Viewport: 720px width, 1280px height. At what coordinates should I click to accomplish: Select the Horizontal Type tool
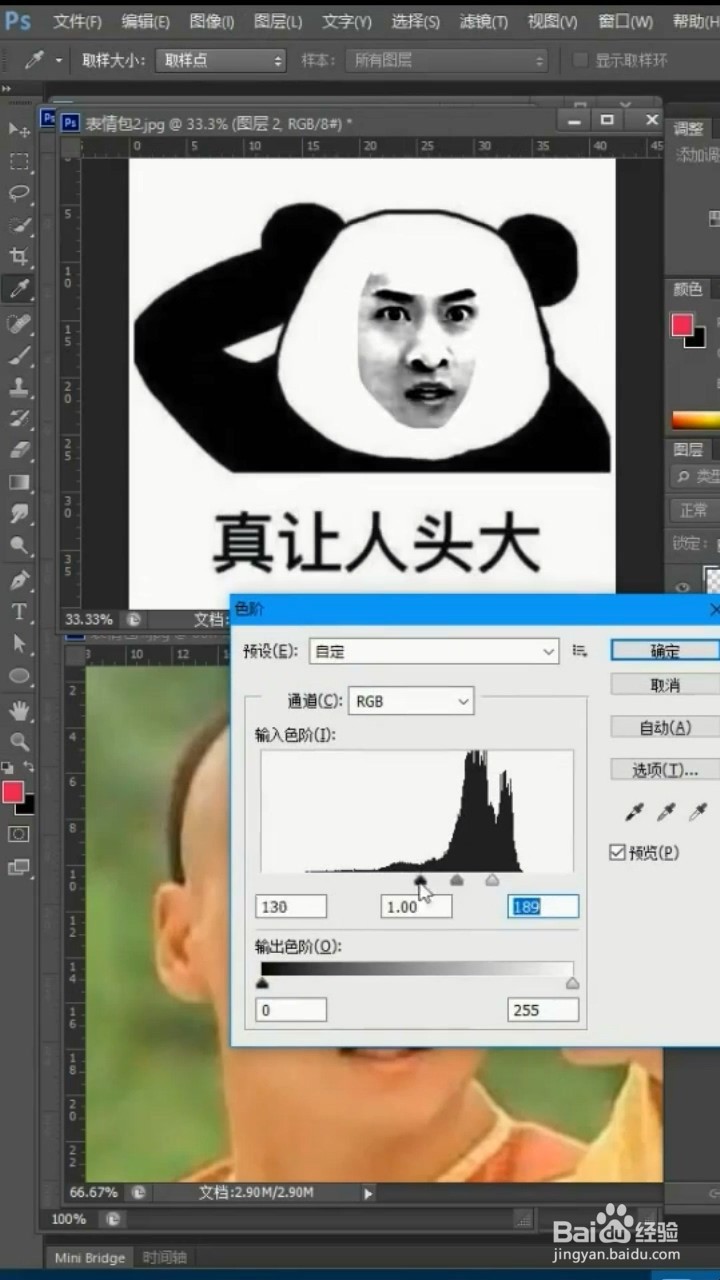(x=19, y=612)
